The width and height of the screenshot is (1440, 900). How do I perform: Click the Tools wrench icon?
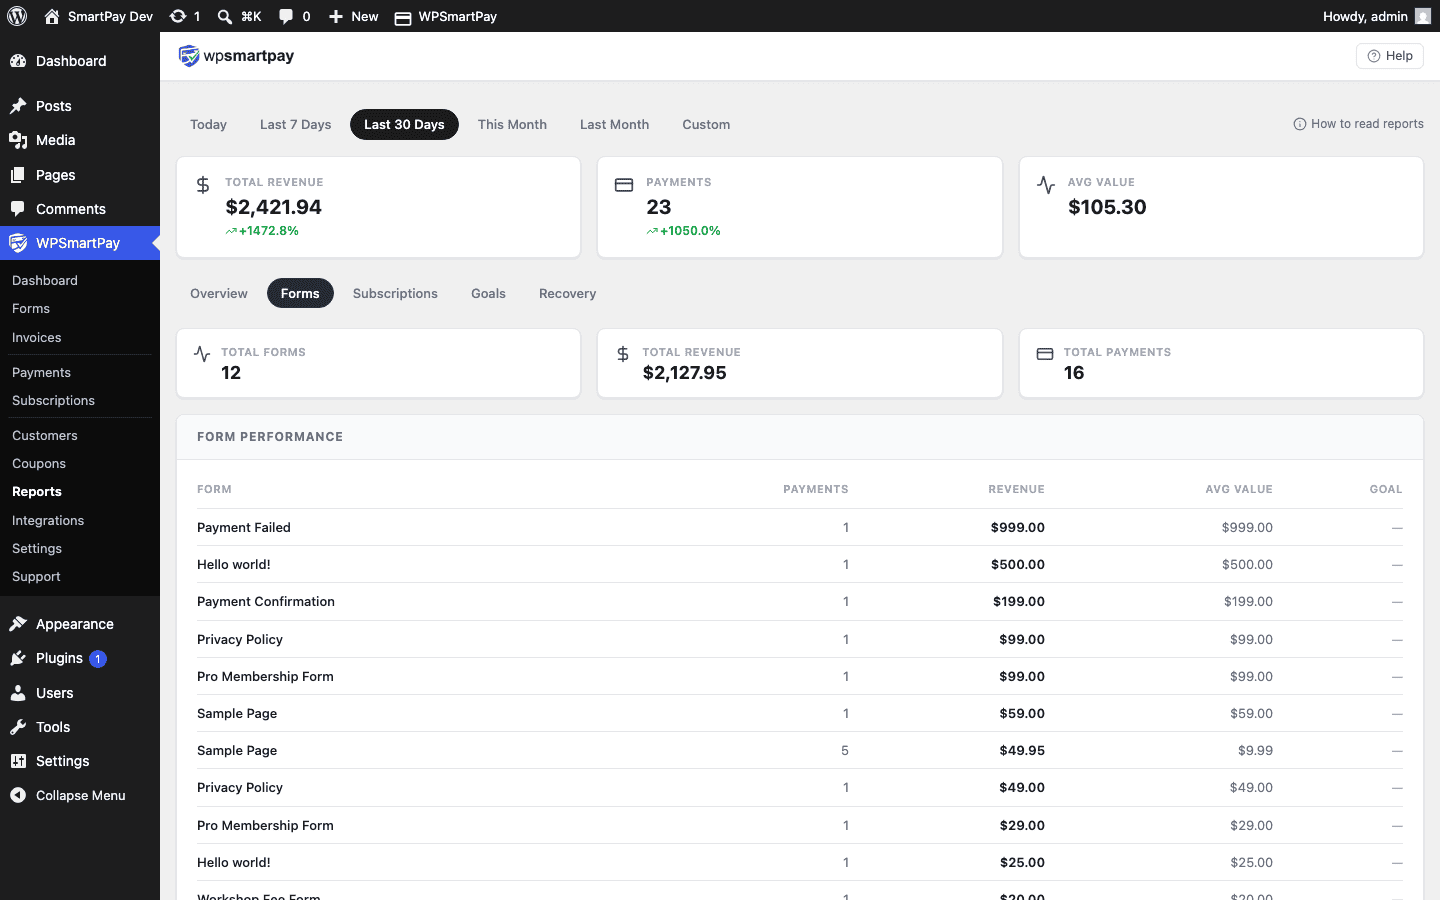[18, 727]
